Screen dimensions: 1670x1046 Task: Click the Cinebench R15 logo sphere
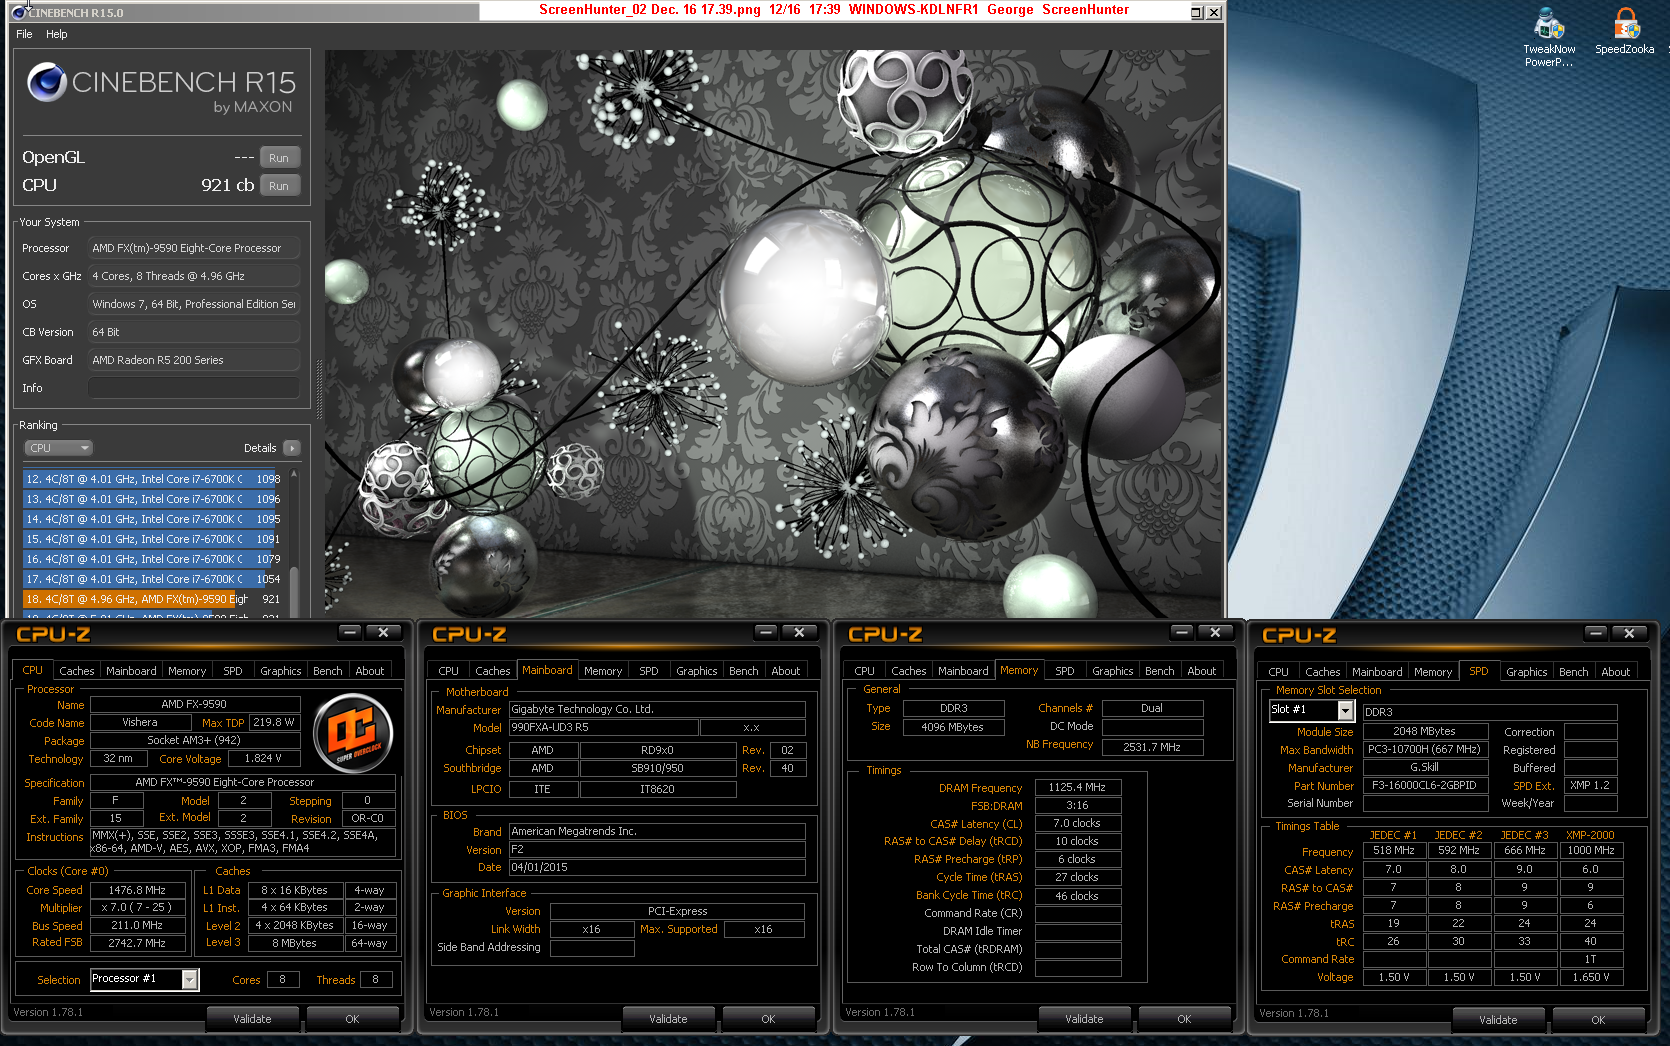point(47,82)
